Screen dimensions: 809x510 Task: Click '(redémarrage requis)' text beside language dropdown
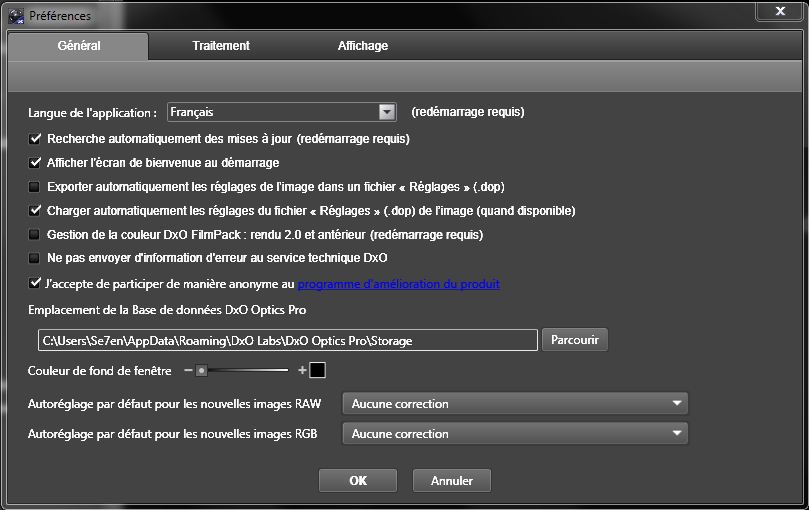click(x=467, y=112)
